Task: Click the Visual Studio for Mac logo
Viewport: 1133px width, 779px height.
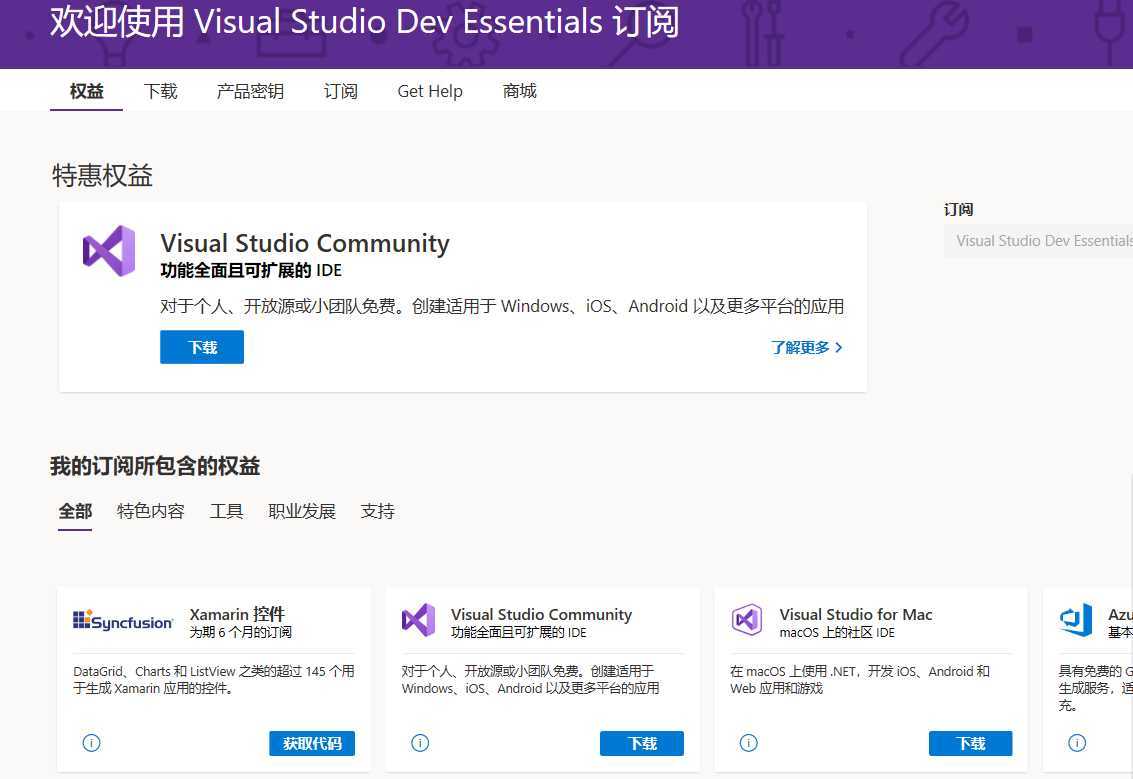Action: pyautogui.click(x=747, y=621)
